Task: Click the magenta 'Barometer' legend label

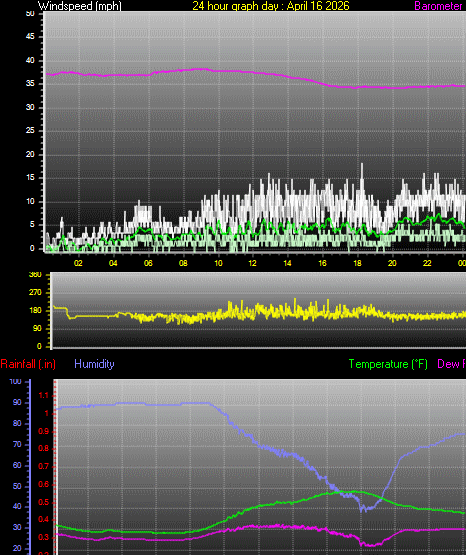Action: pos(438,6)
